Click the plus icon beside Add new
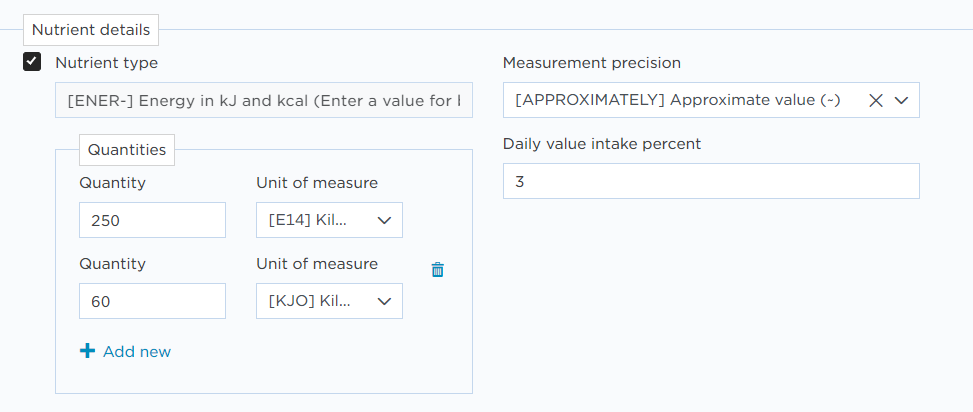The height and width of the screenshot is (412, 973). pyautogui.click(x=87, y=351)
